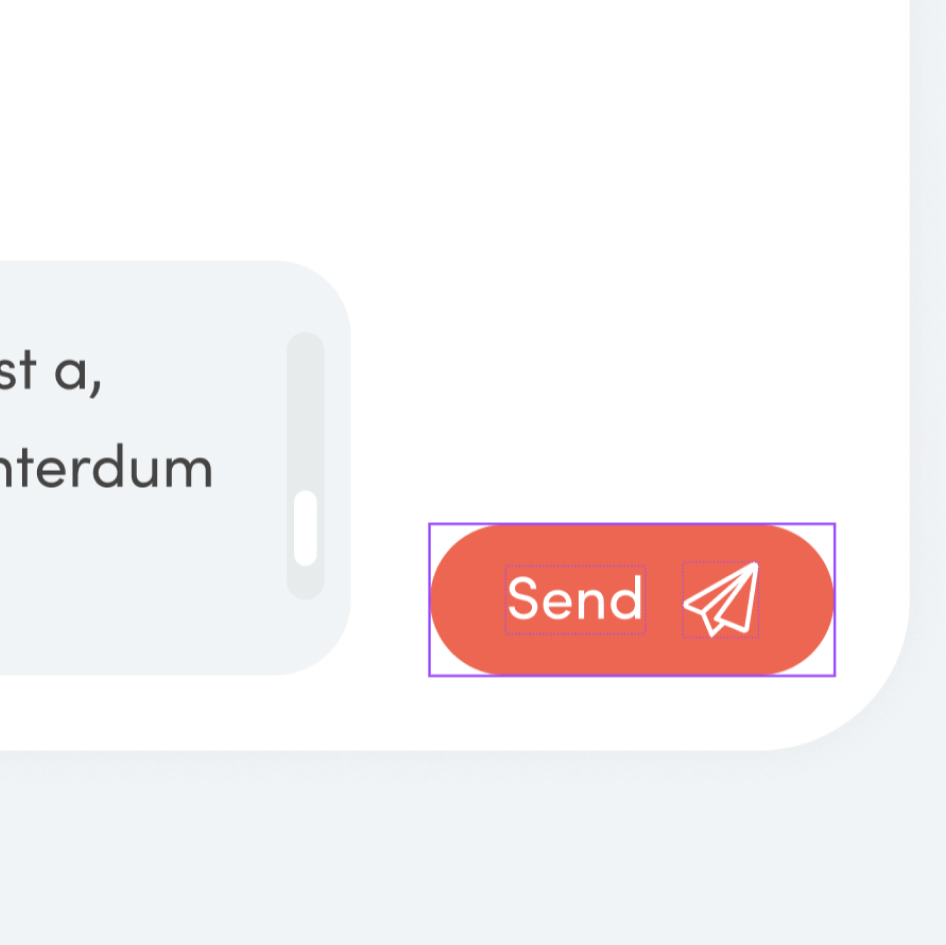
Task: Click the "st a," text line
Action: 50,372
